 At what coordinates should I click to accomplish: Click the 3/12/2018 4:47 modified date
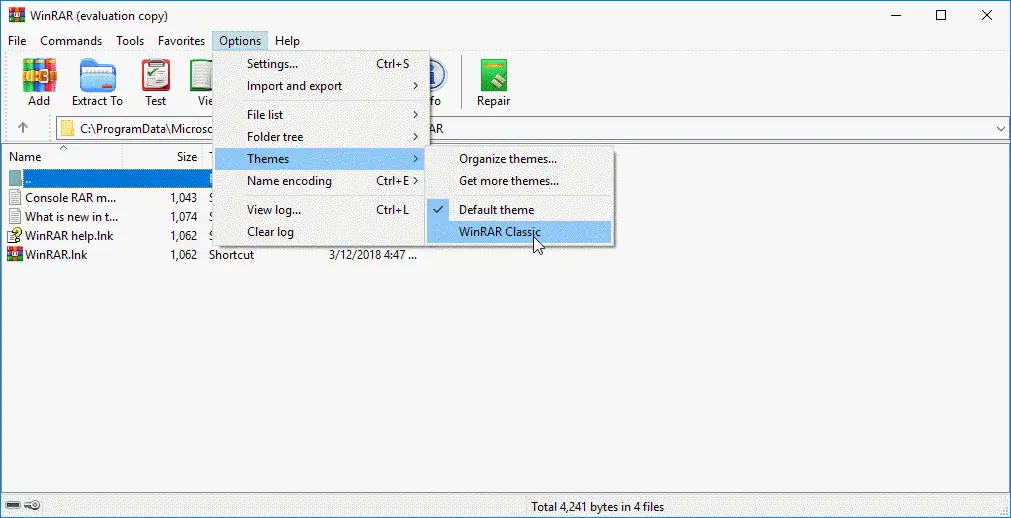tap(373, 254)
